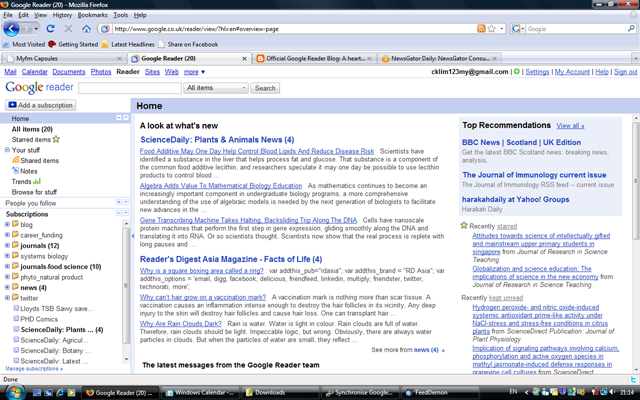Screen dimensions: 640x400
Task: Open BBC News Scotland recommendation
Action: (x=521, y=142)
